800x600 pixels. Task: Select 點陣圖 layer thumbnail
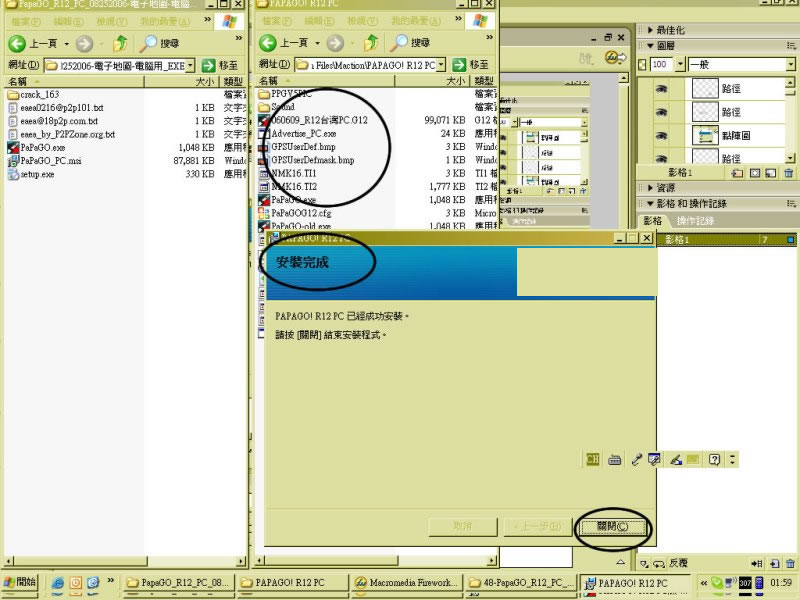click(705, 136)
